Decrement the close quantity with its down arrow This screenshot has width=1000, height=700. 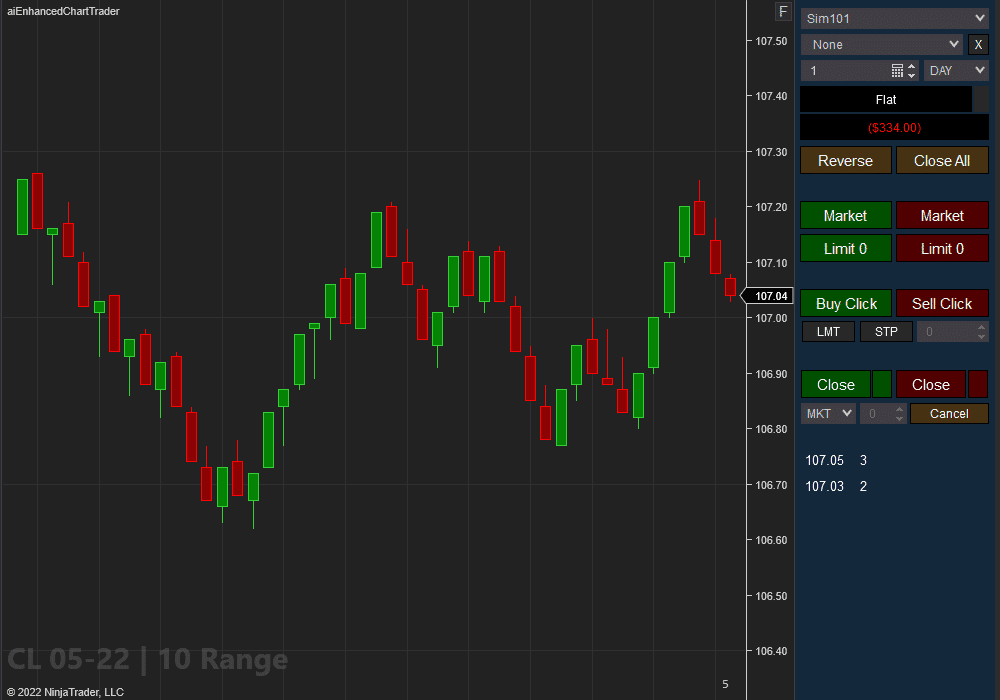[x=900, y=418]
